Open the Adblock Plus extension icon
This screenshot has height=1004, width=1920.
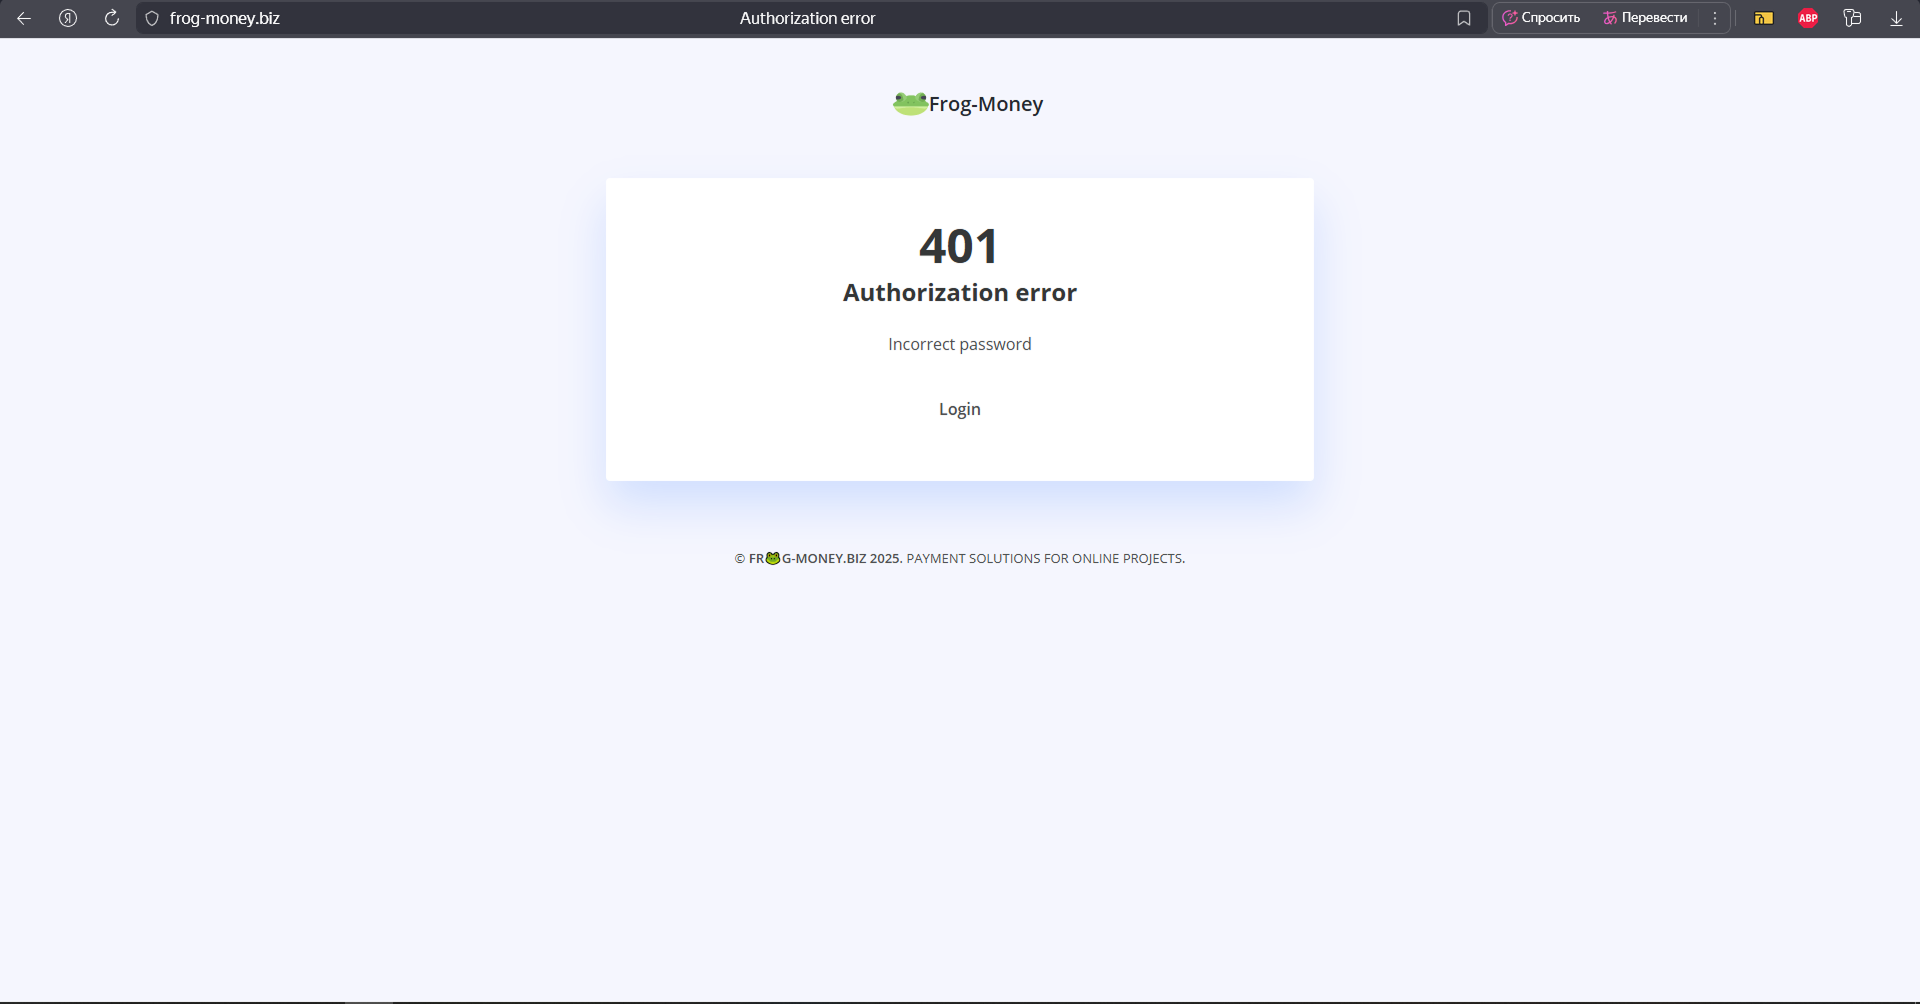click(1808, 18)
